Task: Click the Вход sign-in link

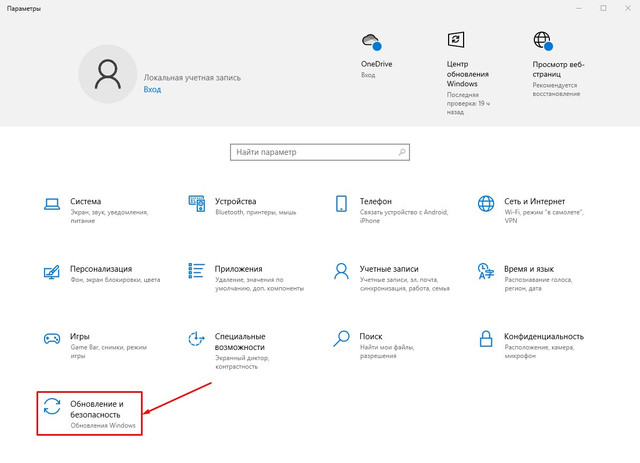Action: pyautogui.click(x=152, y=90)
